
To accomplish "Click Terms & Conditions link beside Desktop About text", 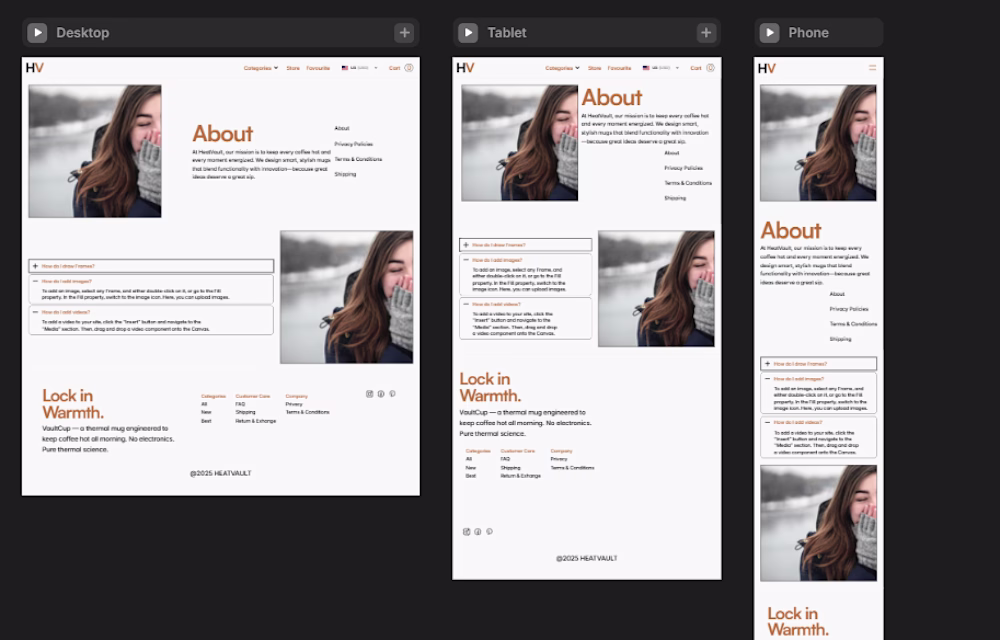I will 358,159.
